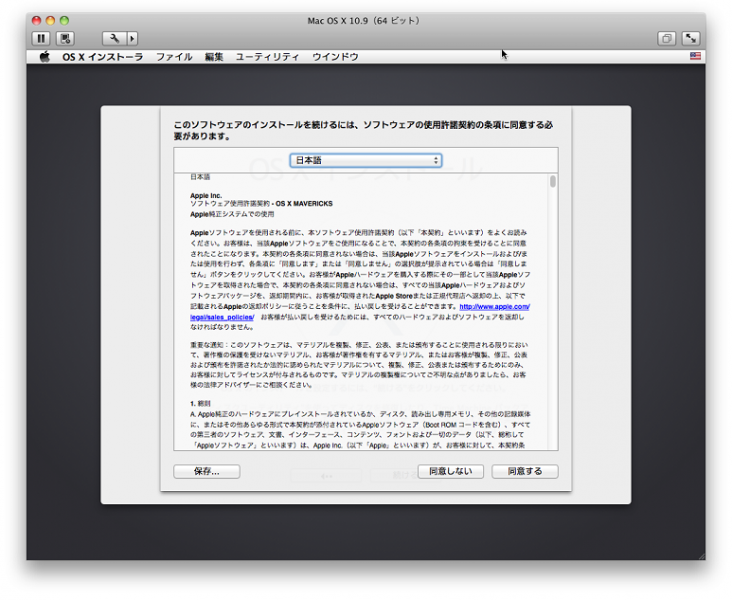This screenshot has width=732, height=600.
Task: Expand the arrow next to wrench icon
Action: point(132,38)
